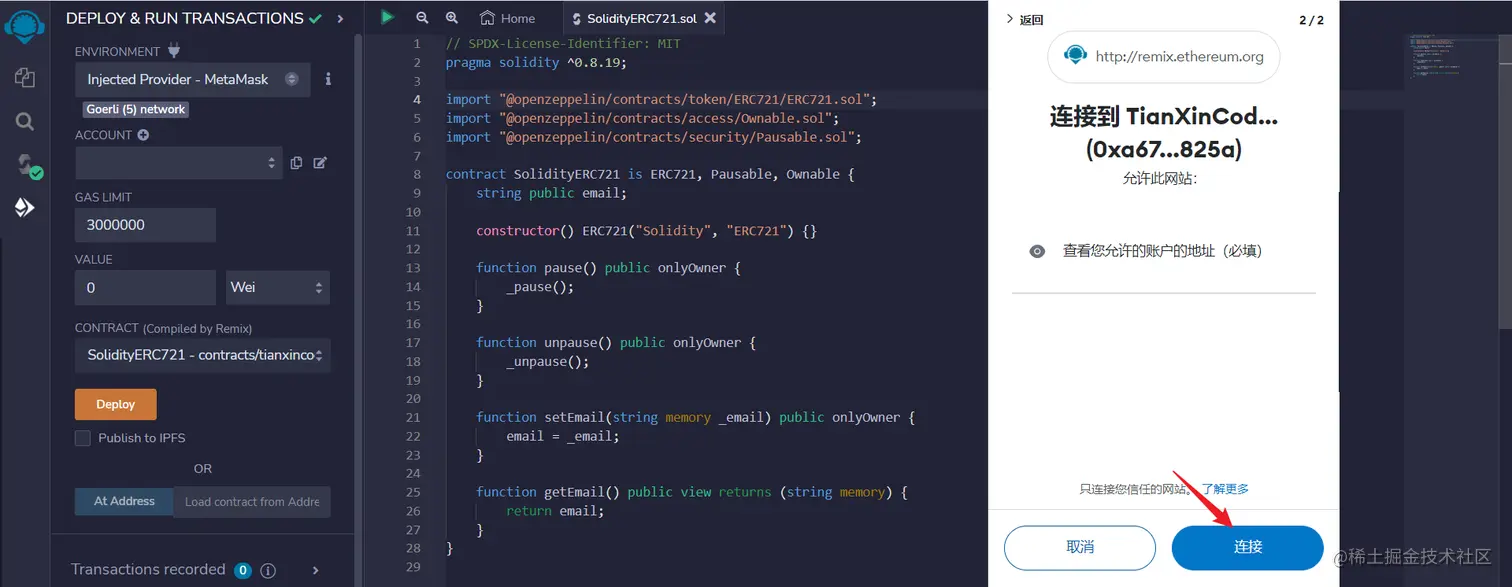Enable the Publish to IPFS checkbox
The width and height of the screenshot is (1512, 587).
(83, 438)
